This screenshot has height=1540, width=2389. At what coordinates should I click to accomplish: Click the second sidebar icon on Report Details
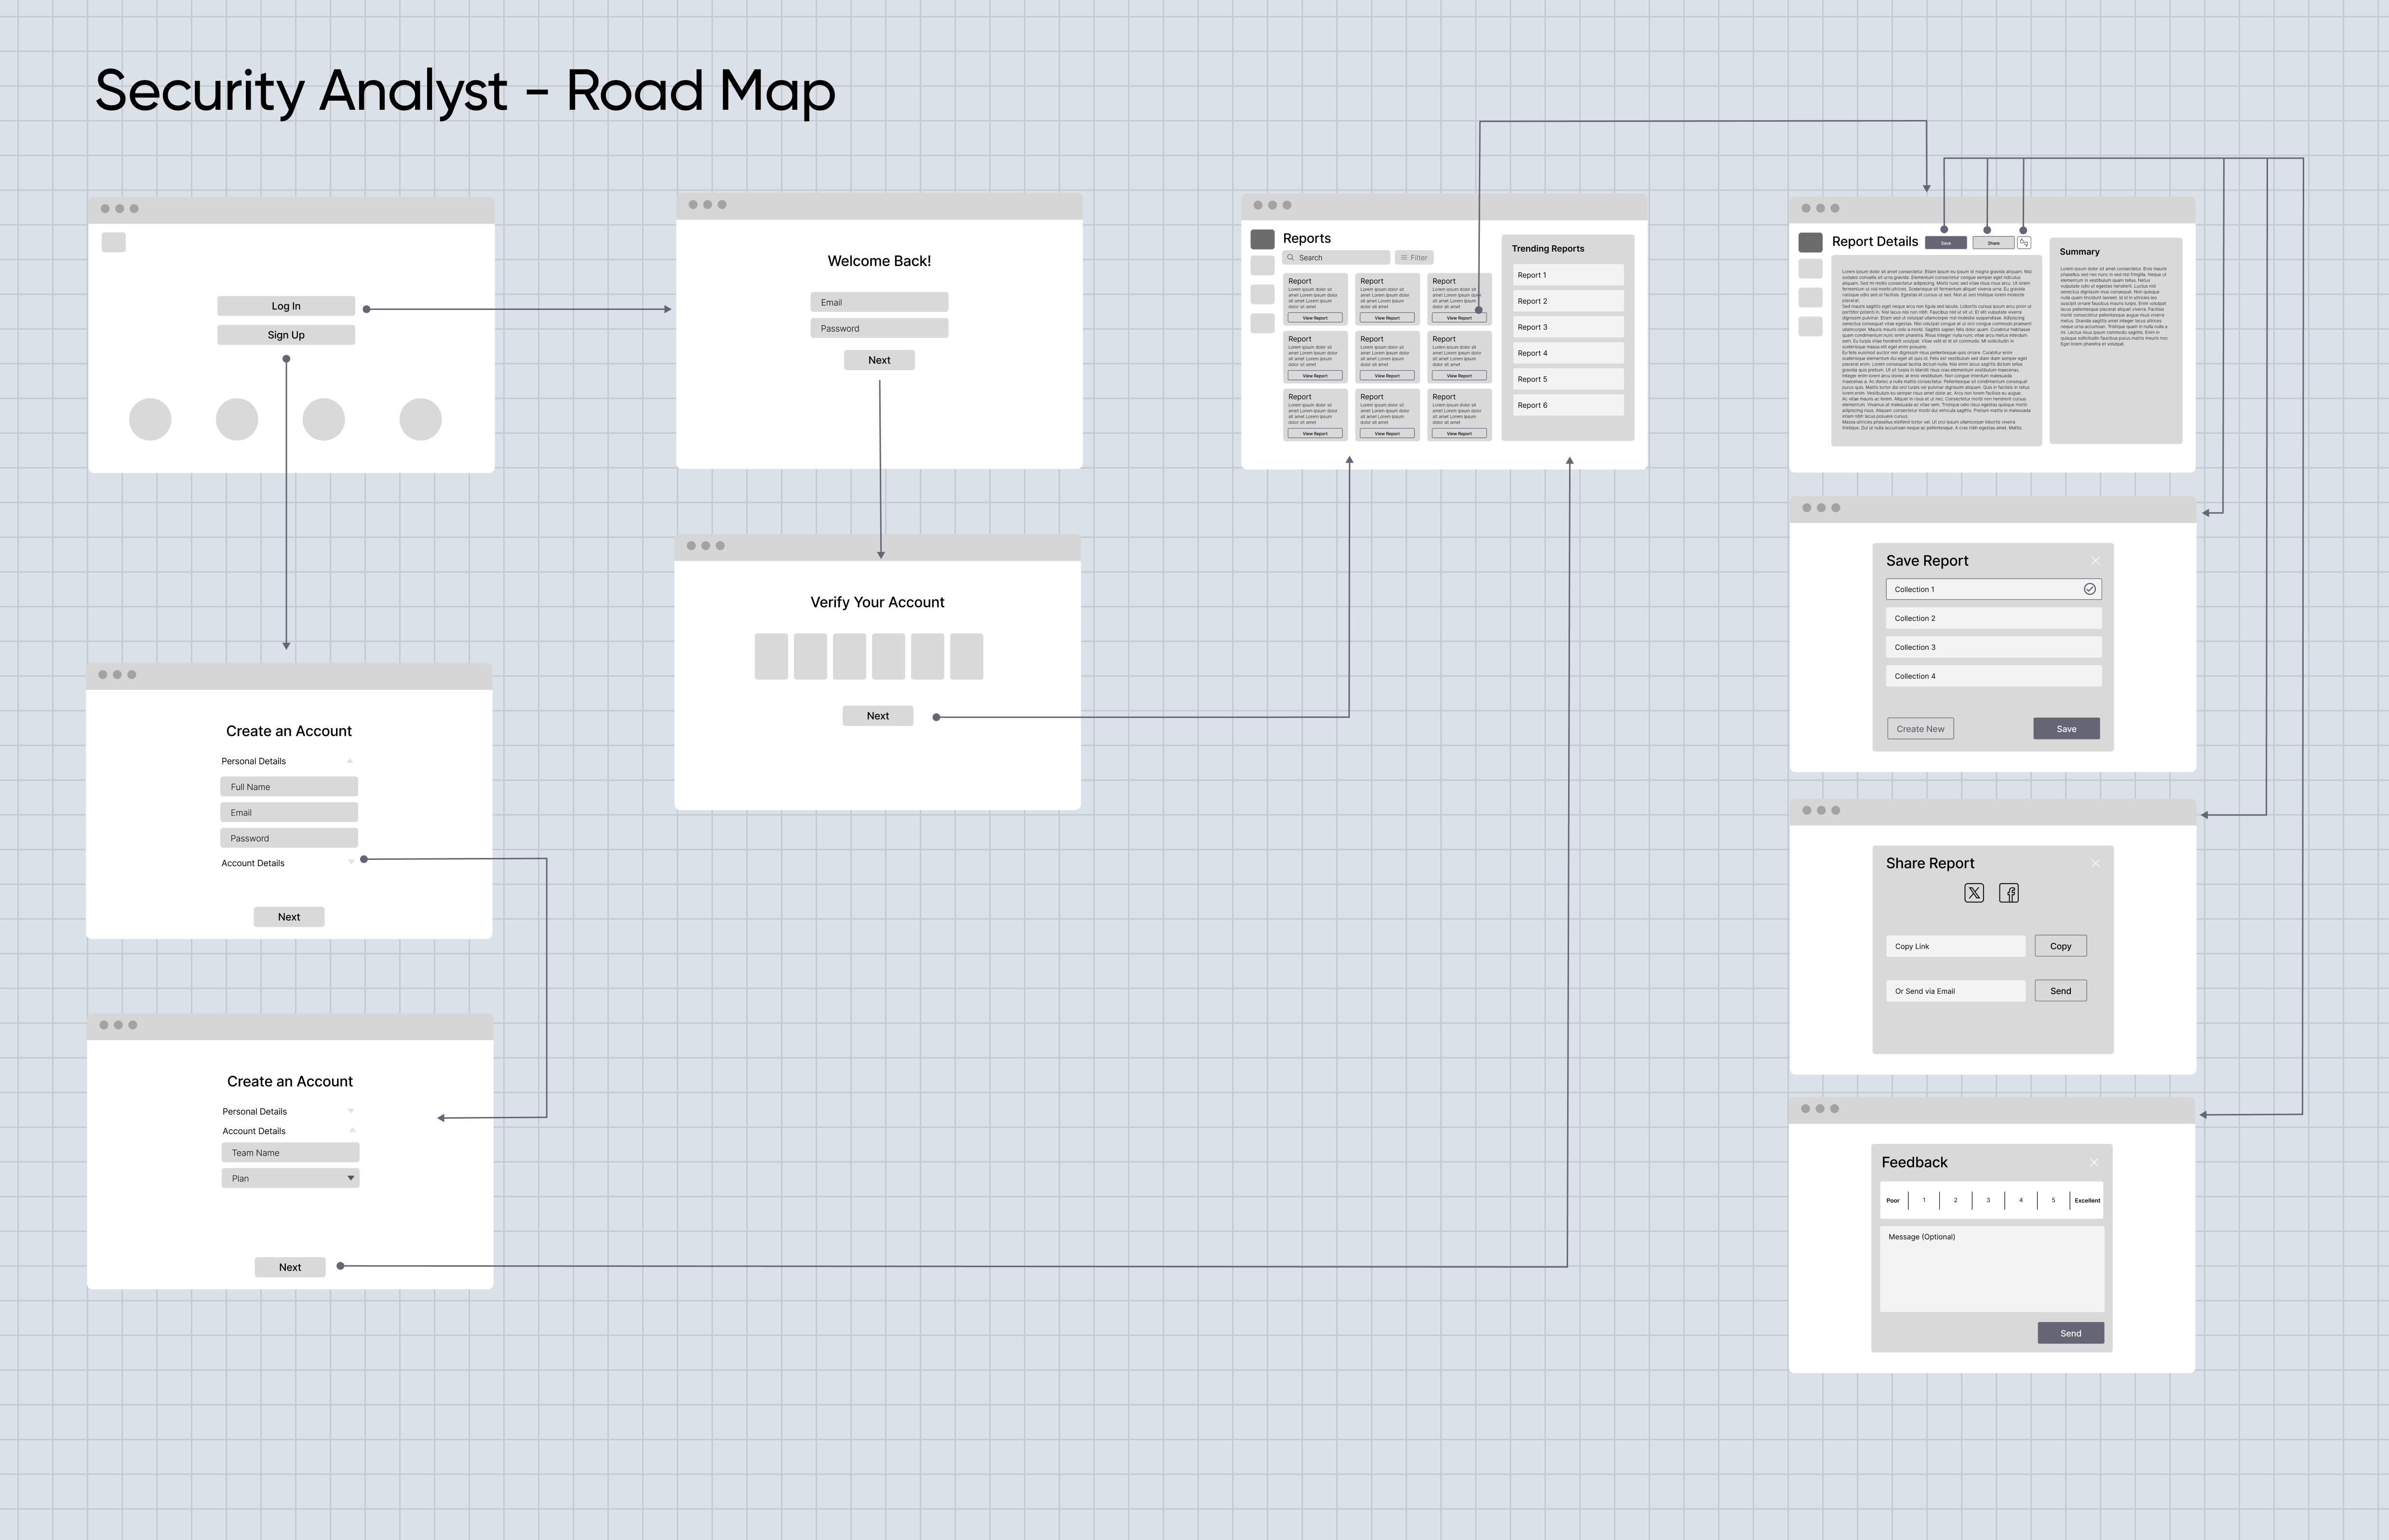[1811, 297]
